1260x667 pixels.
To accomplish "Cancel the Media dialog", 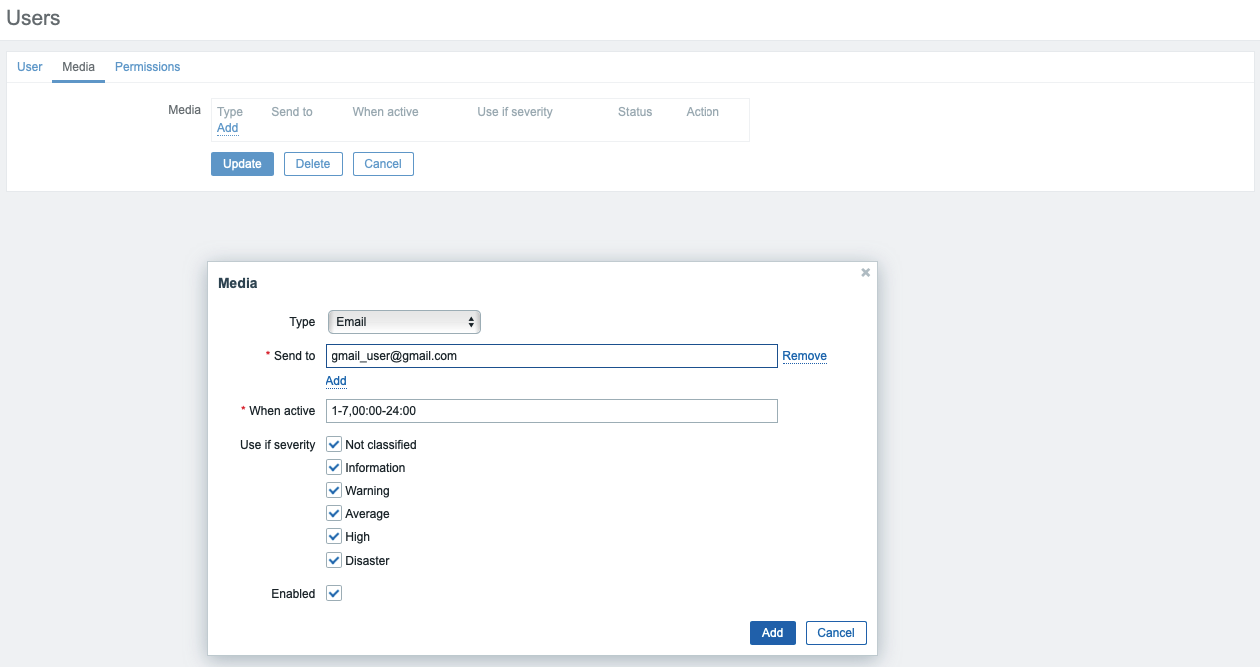I will coord(835,633).
